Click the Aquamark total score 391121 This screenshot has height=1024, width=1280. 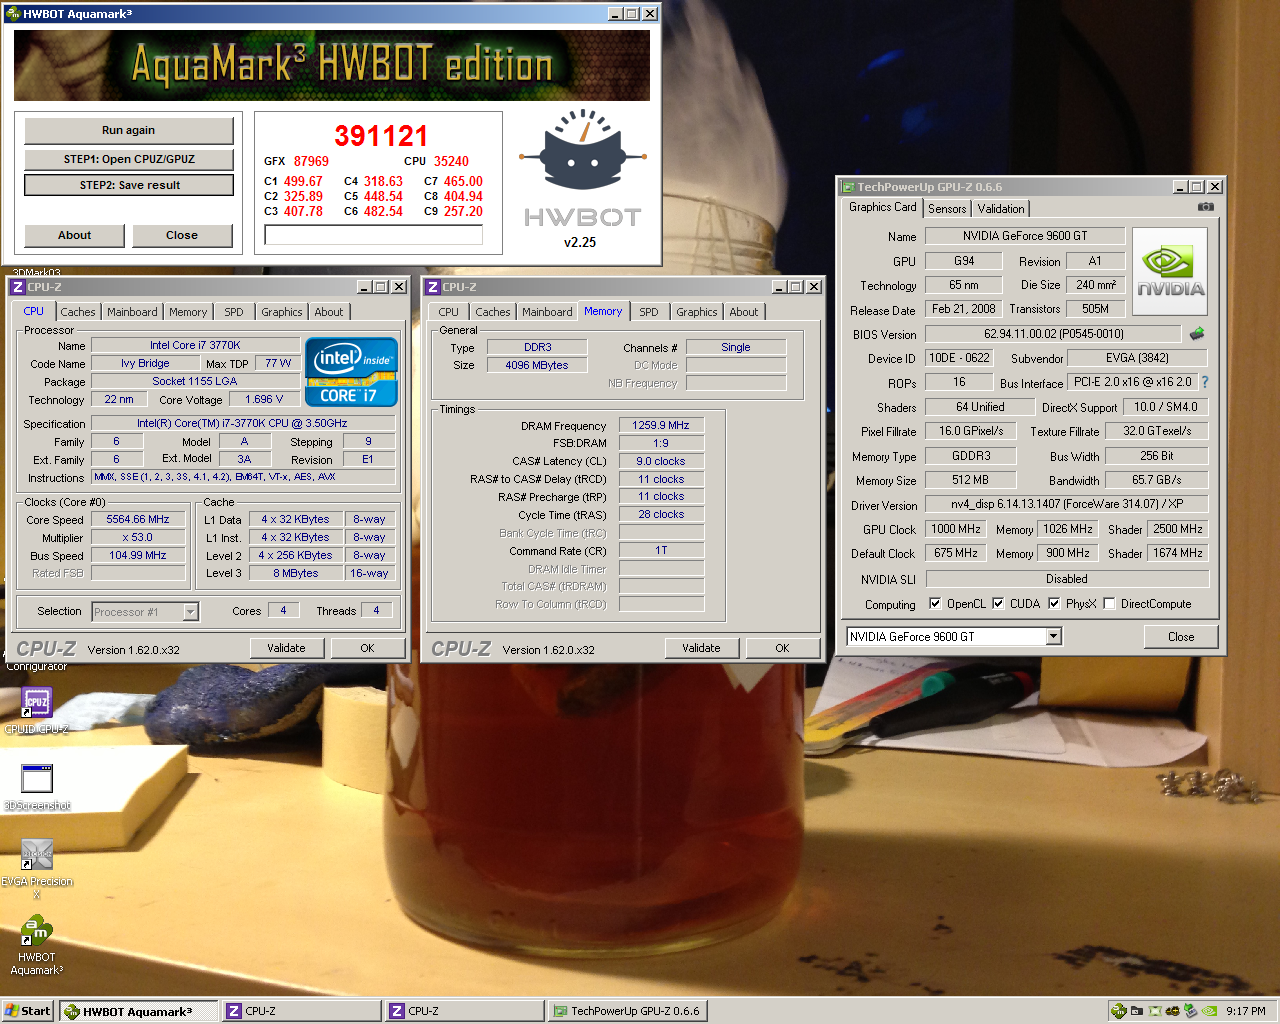381,136
